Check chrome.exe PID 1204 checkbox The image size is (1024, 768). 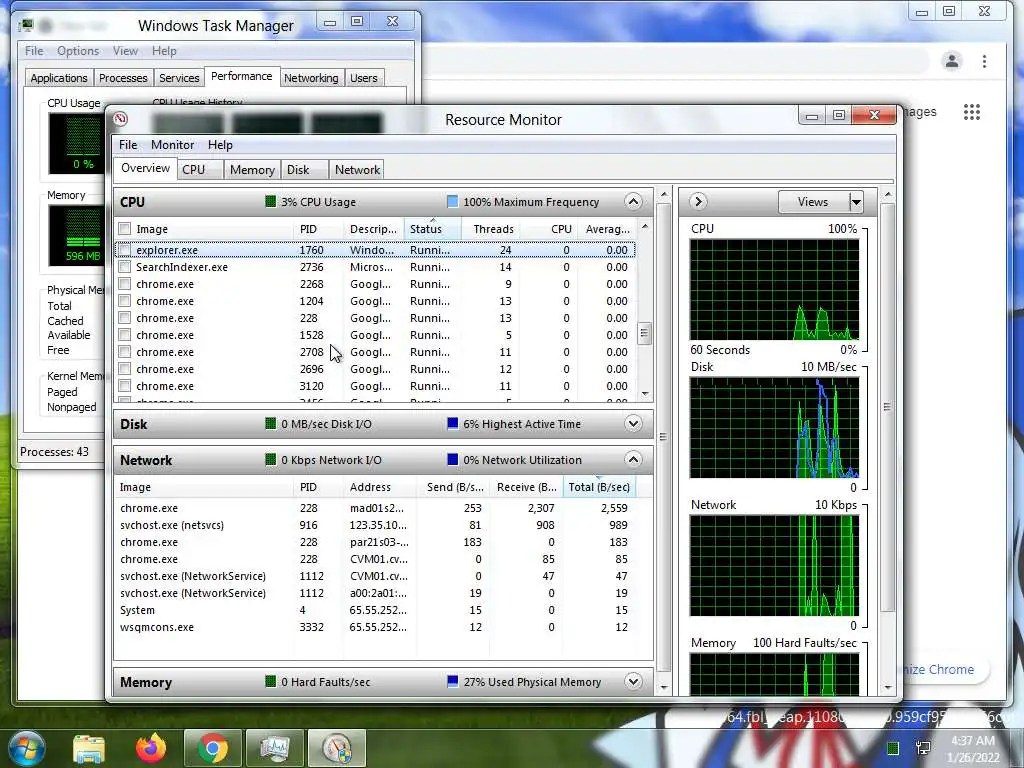click(x=124, y=300)
